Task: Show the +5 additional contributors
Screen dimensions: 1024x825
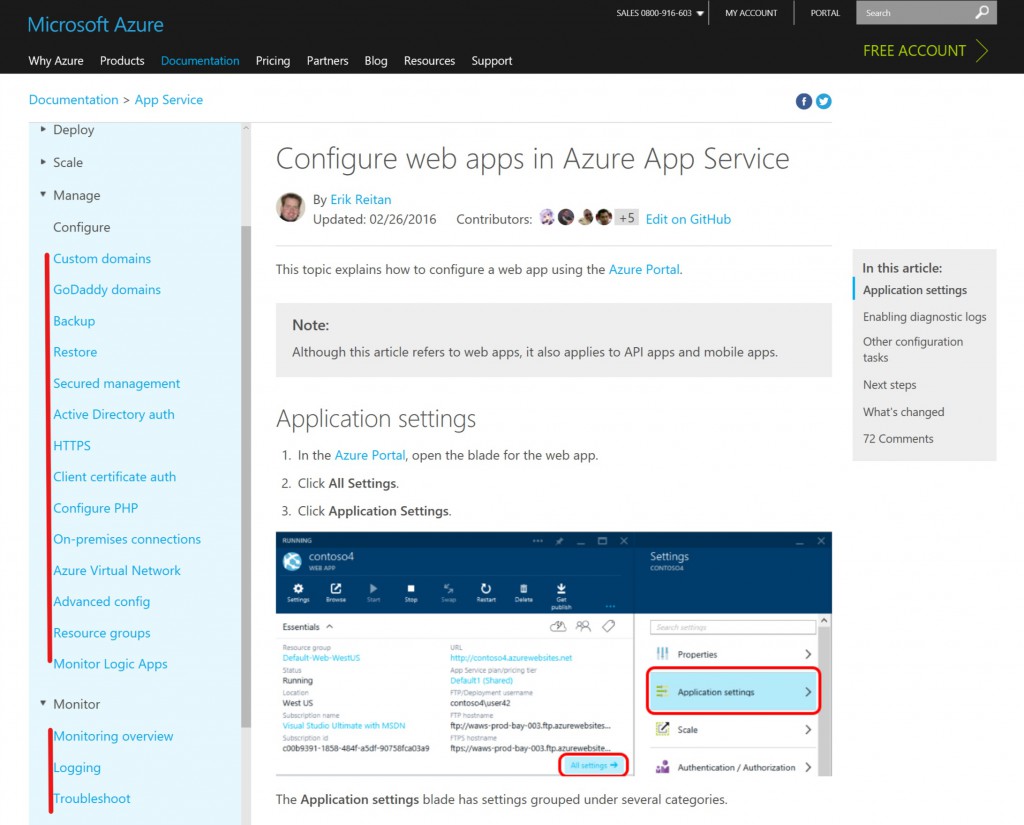Action: click(x=626, y=218)
